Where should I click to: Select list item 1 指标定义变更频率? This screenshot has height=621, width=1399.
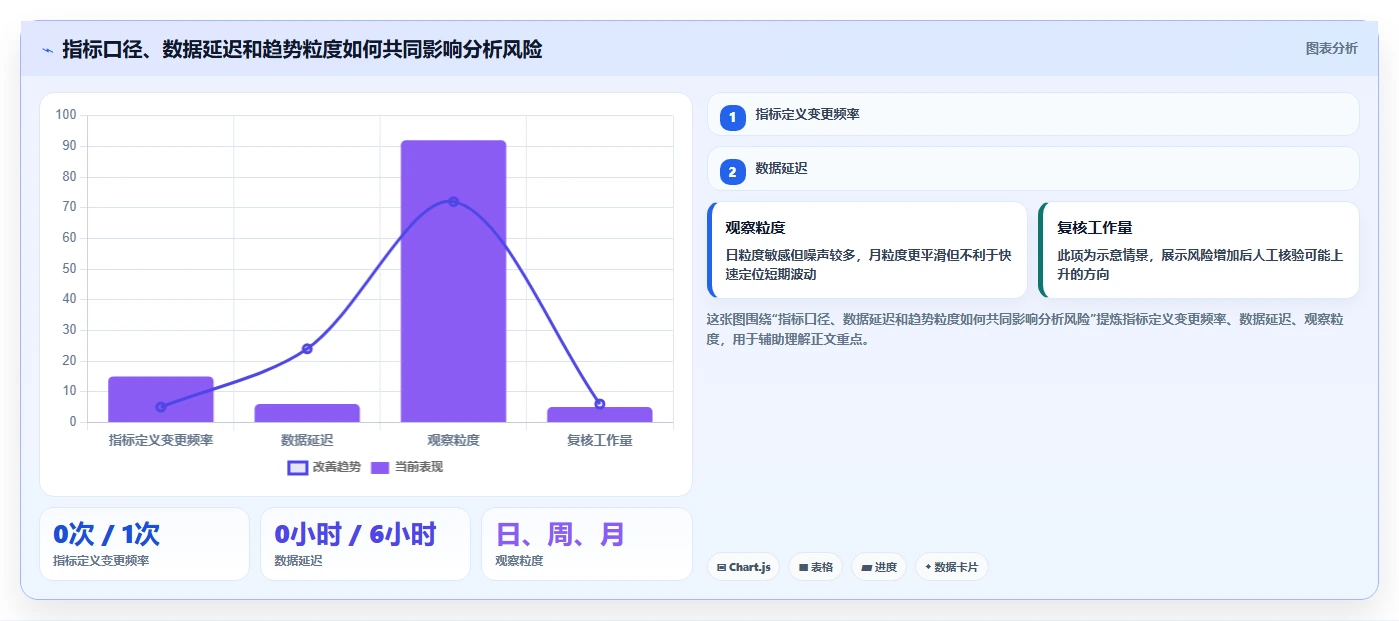coord(1033,114)
